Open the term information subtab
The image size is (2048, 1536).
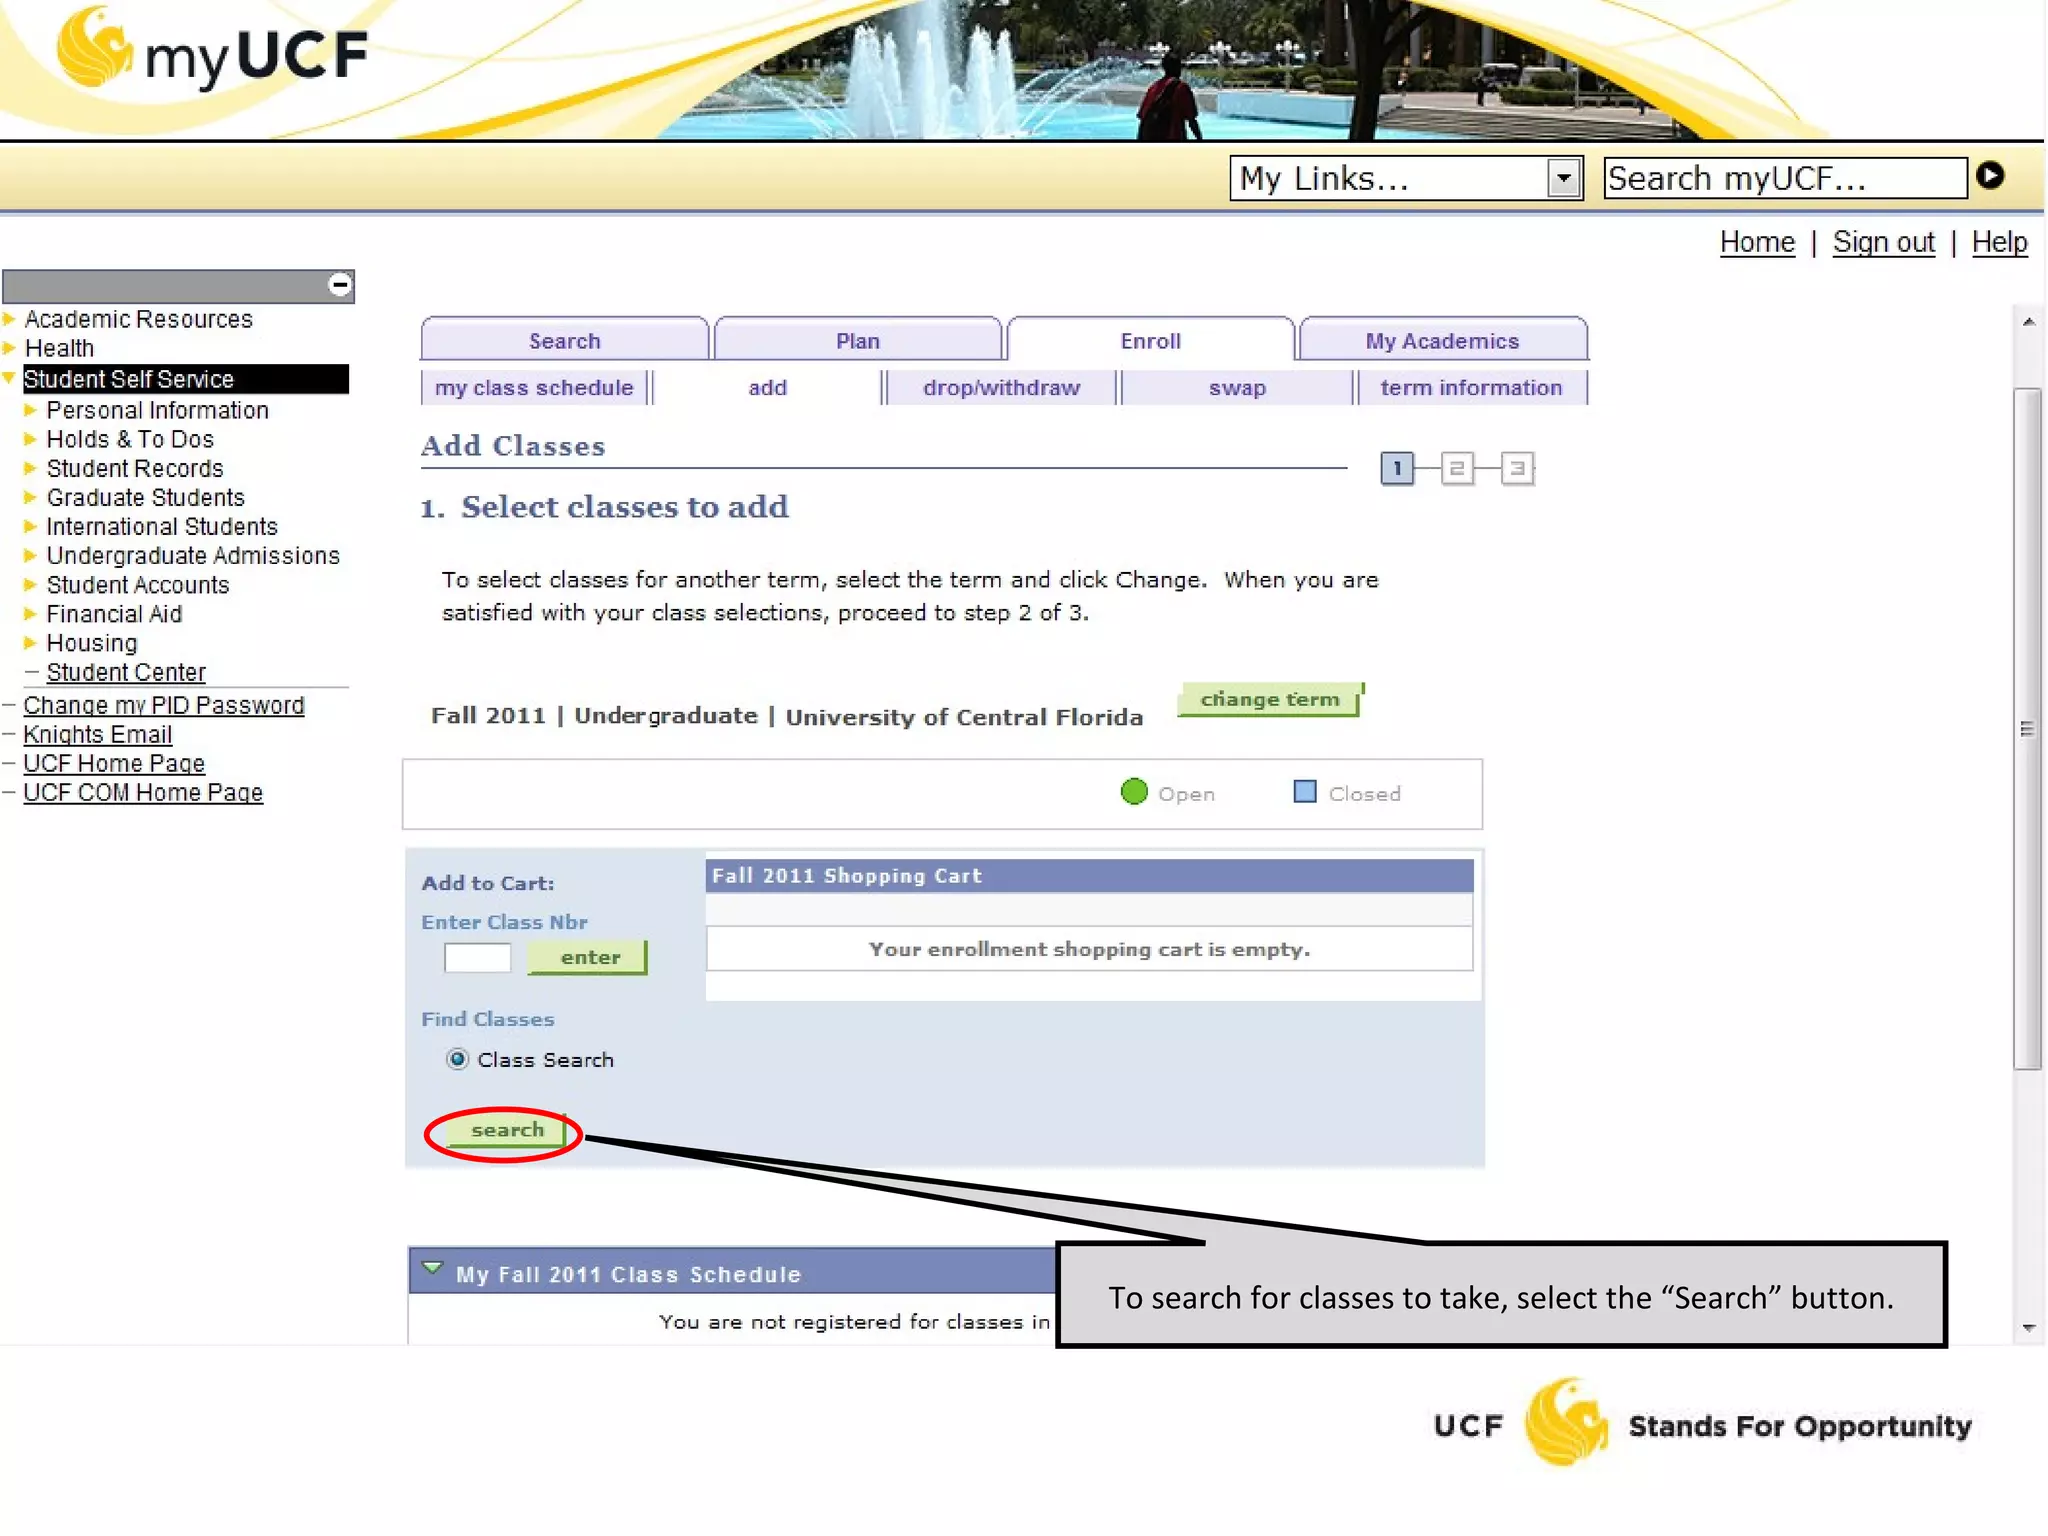point(1471,388)
